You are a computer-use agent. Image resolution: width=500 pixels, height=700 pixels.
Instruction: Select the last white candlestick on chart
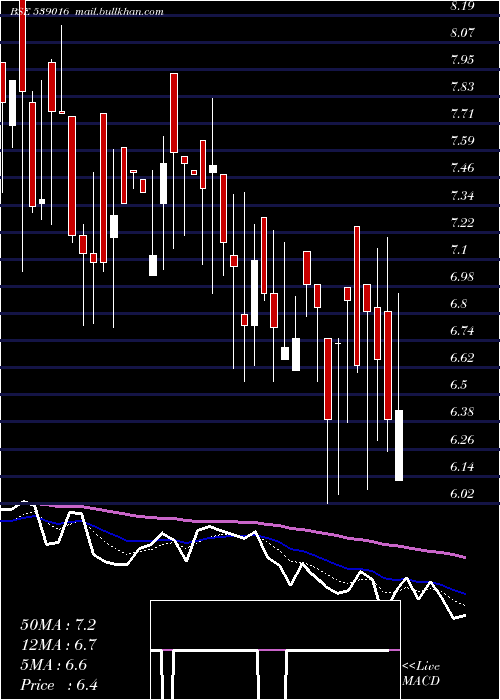click(399, 445)
